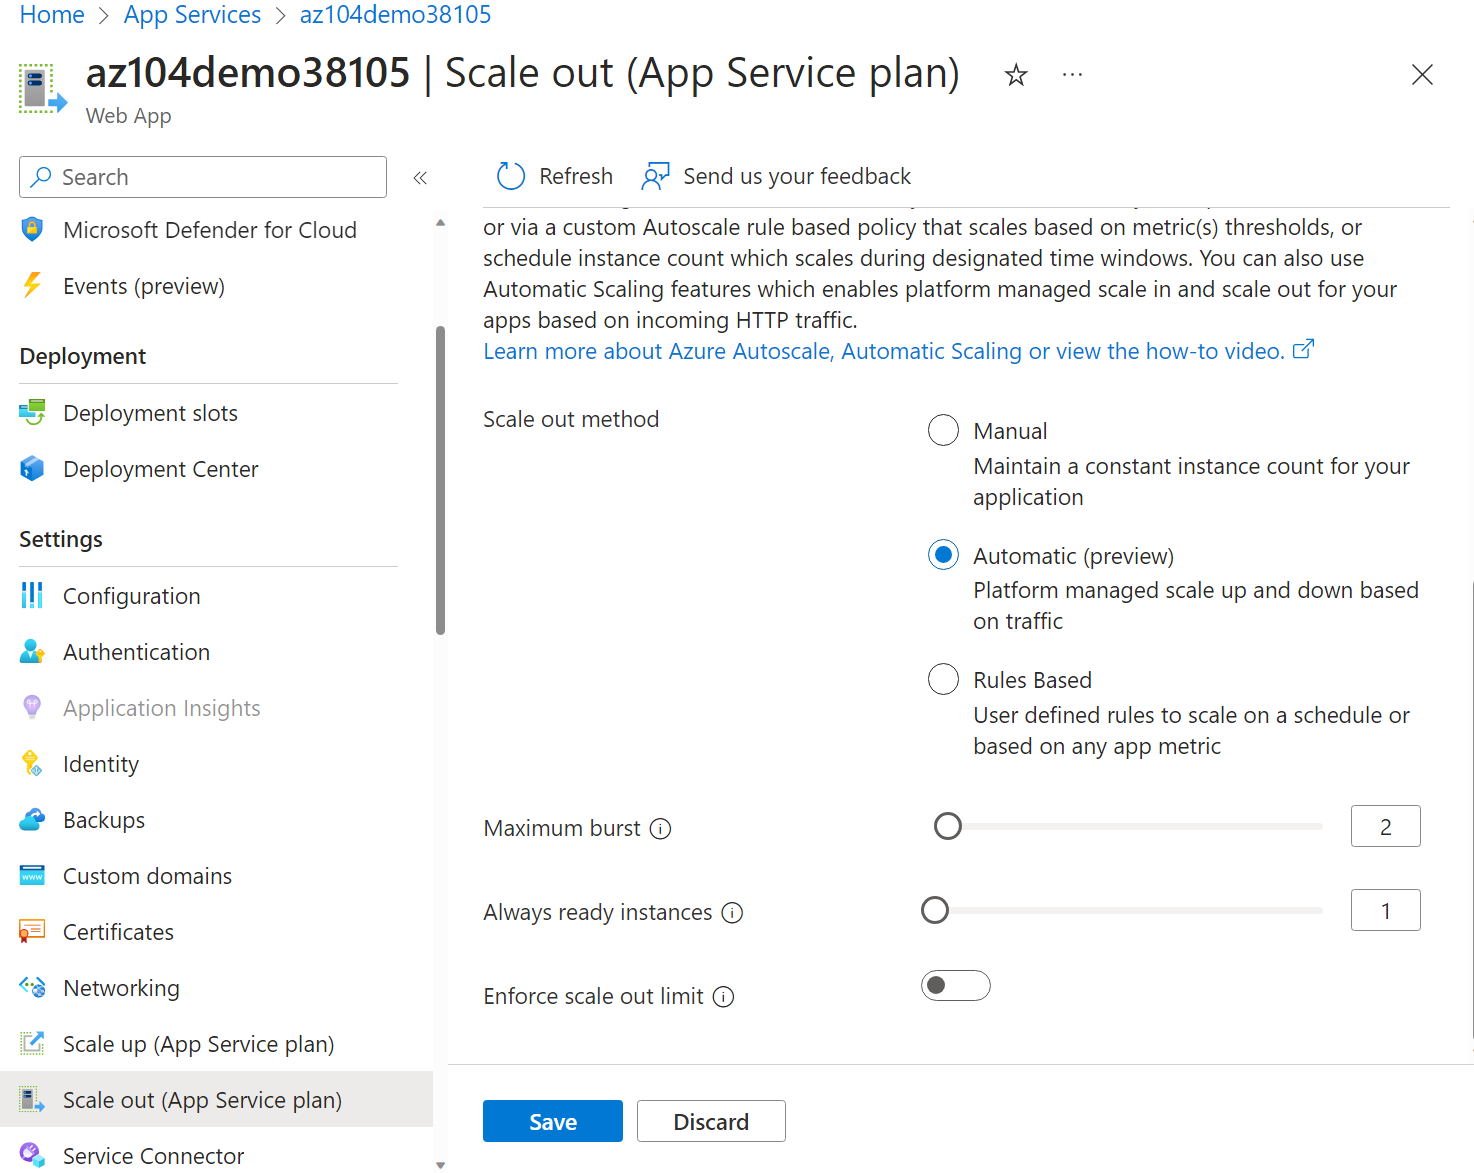Image resolution: width=1474 pixels, height=1173 pixels.
Task: Enable the Enforce scale out limit toggle
Action: tap(955, 985)
